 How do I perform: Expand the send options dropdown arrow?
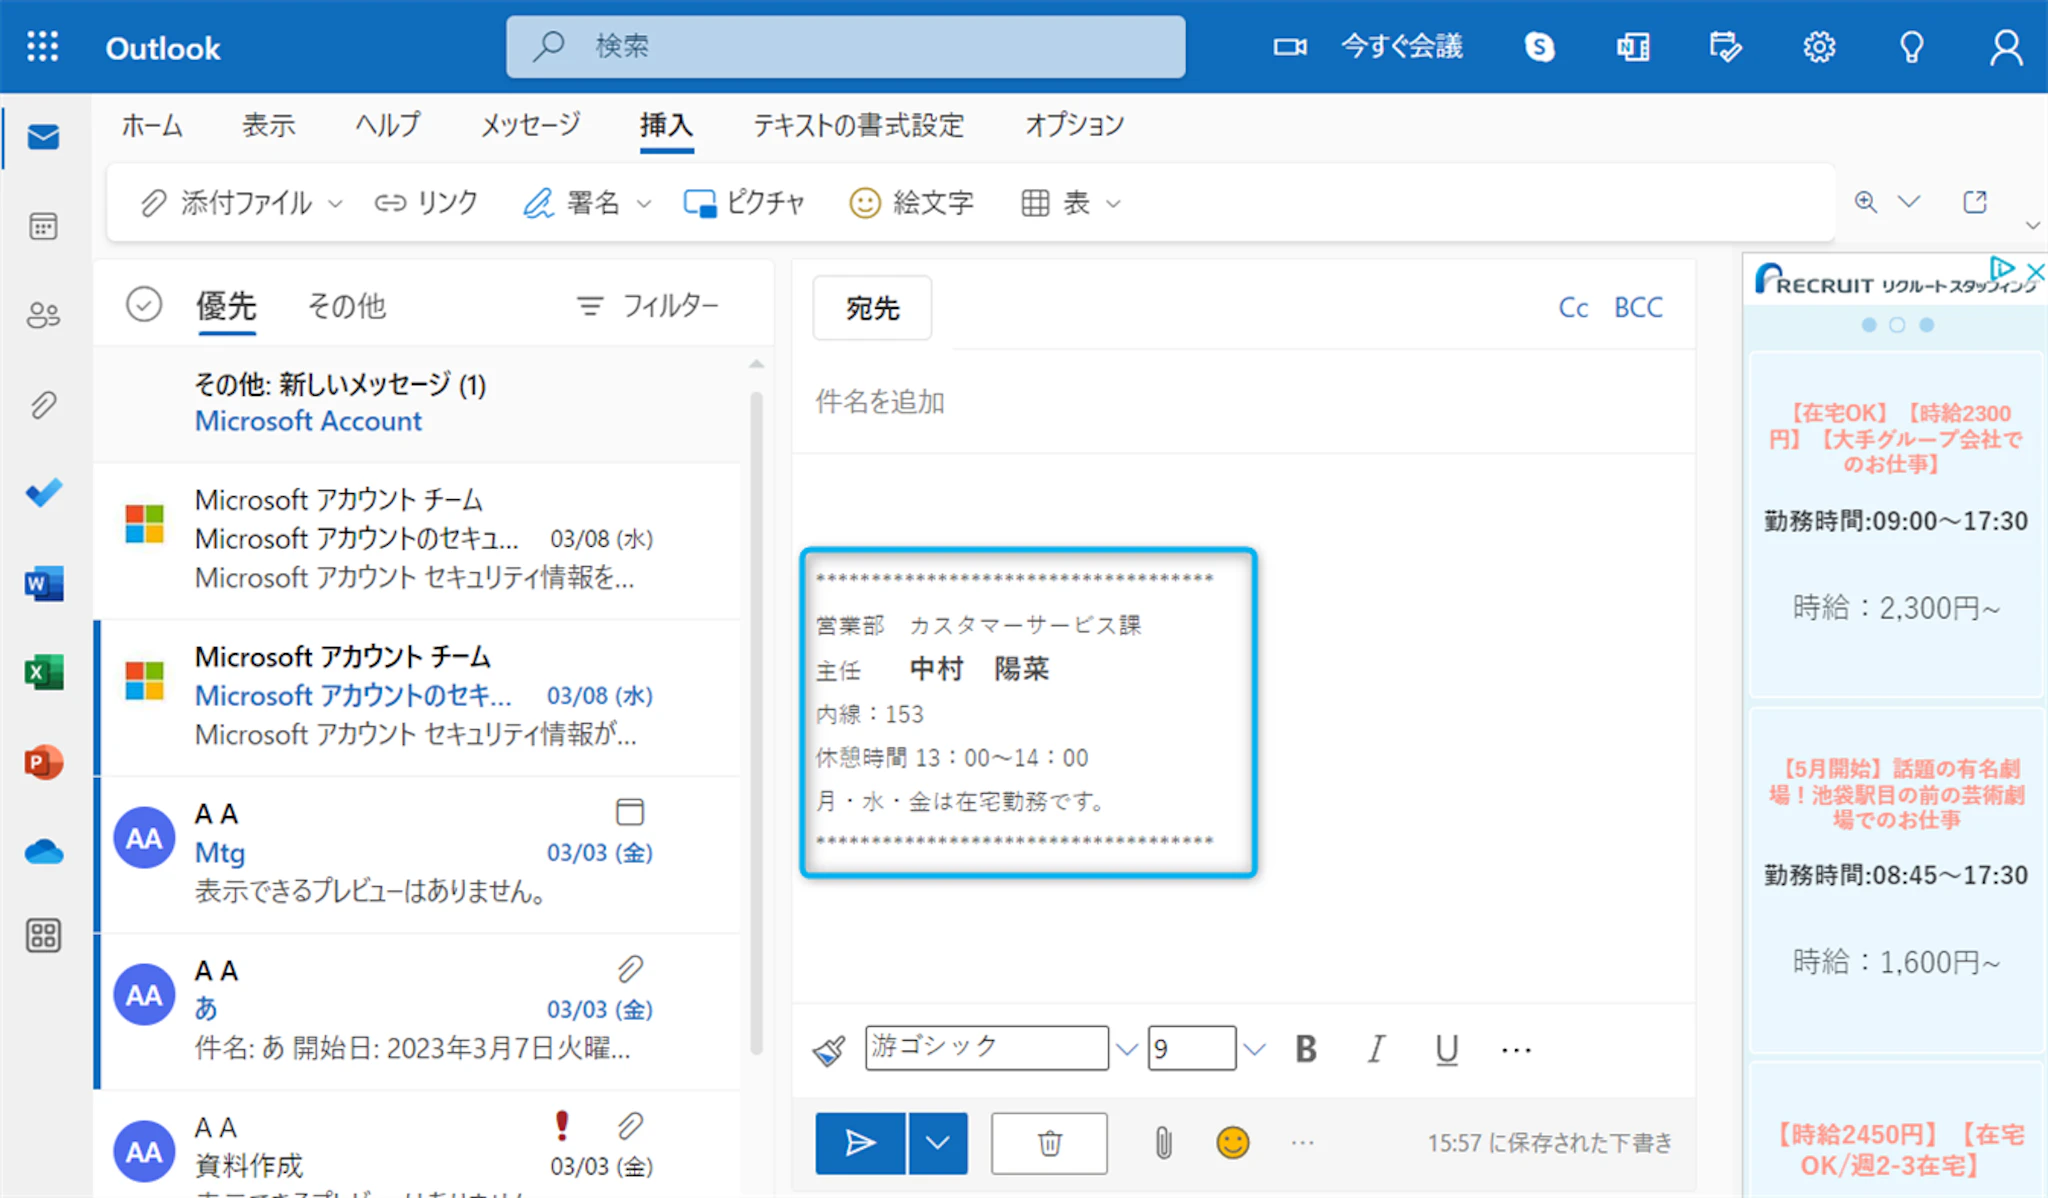937,1143
